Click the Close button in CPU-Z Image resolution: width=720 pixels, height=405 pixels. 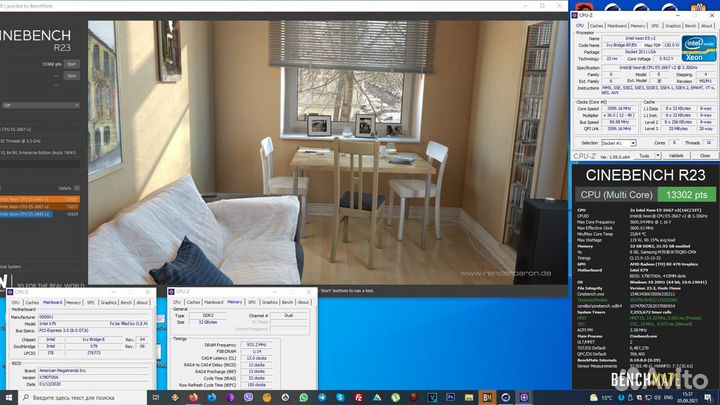click(x=704, y=156)
